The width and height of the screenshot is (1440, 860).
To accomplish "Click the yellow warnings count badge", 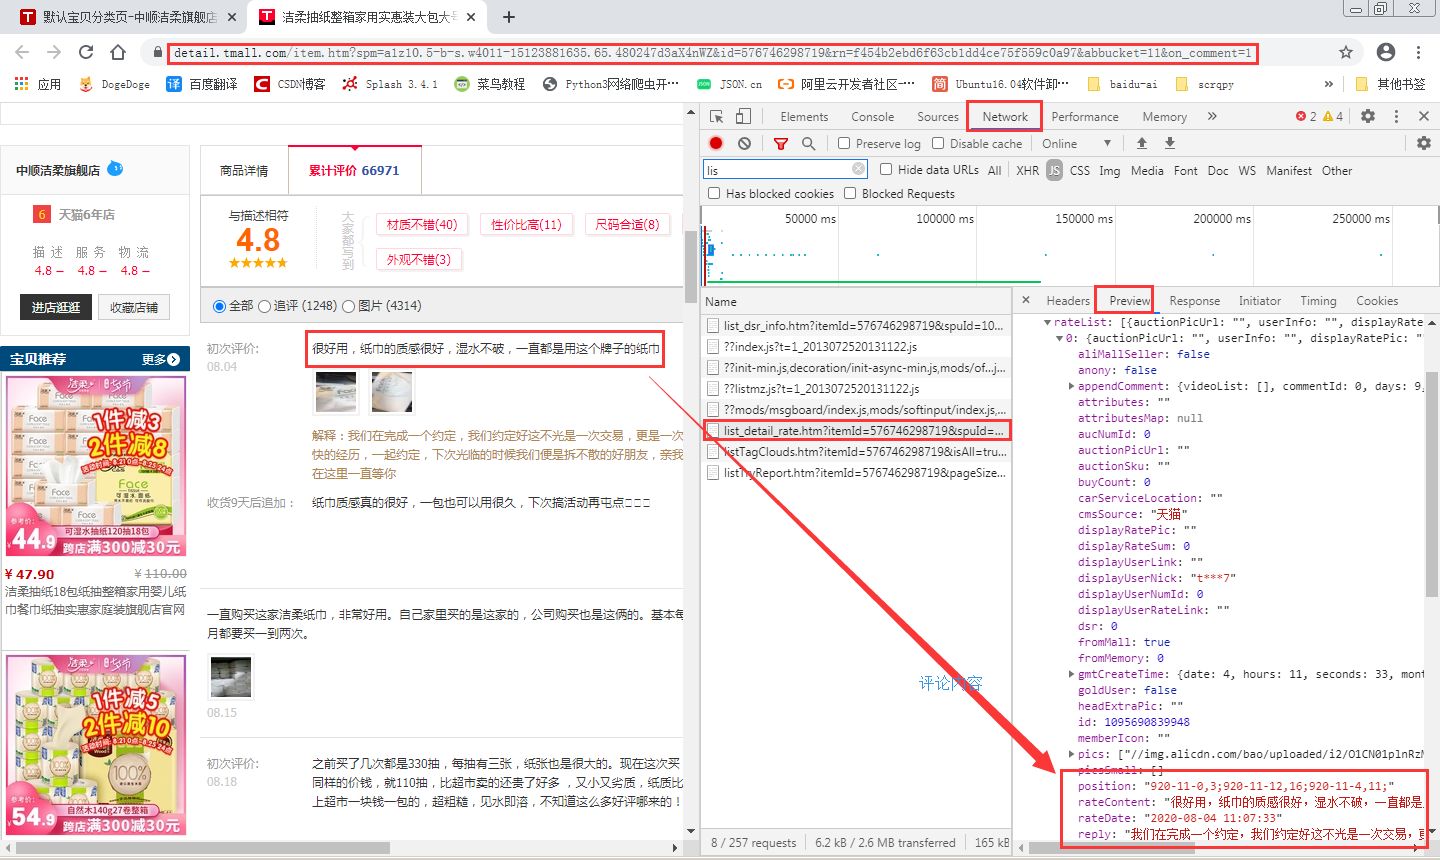I will [x=1333, y=116].
